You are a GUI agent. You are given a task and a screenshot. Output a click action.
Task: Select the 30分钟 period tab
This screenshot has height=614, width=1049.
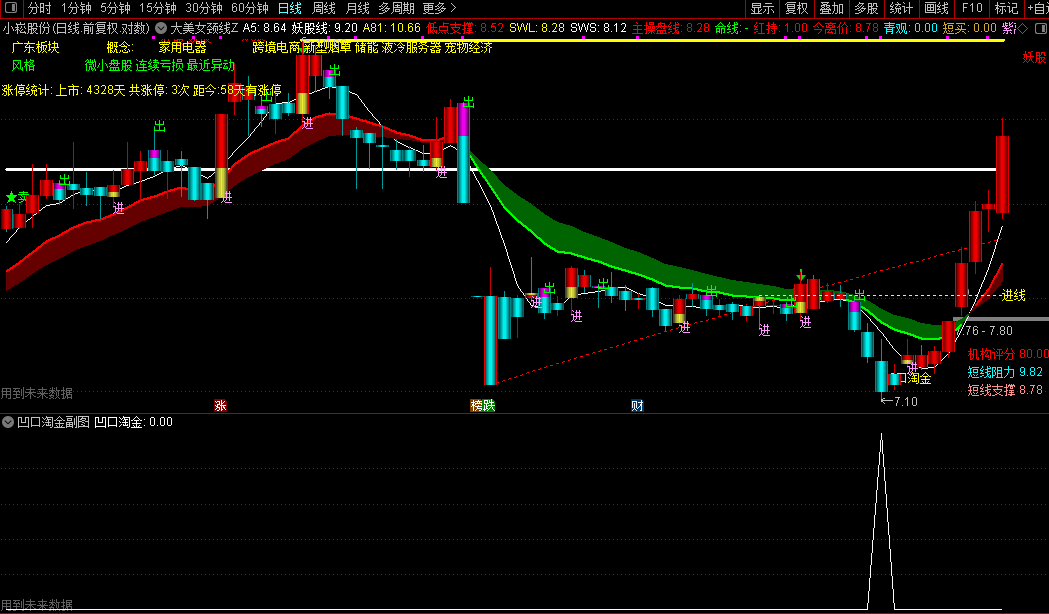pyautogui.click(x=203, y=8)
